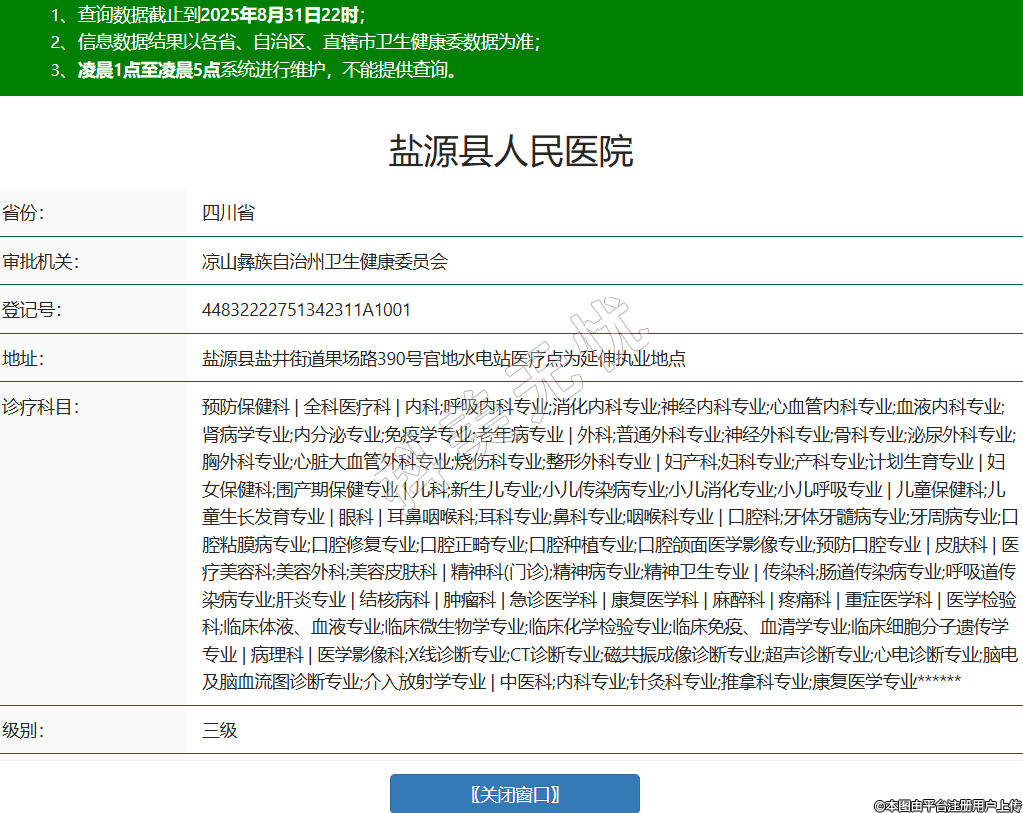Click the 关闭窗口 button
The height and width of the screenshot is (813, 1023).
pos(514,794)
